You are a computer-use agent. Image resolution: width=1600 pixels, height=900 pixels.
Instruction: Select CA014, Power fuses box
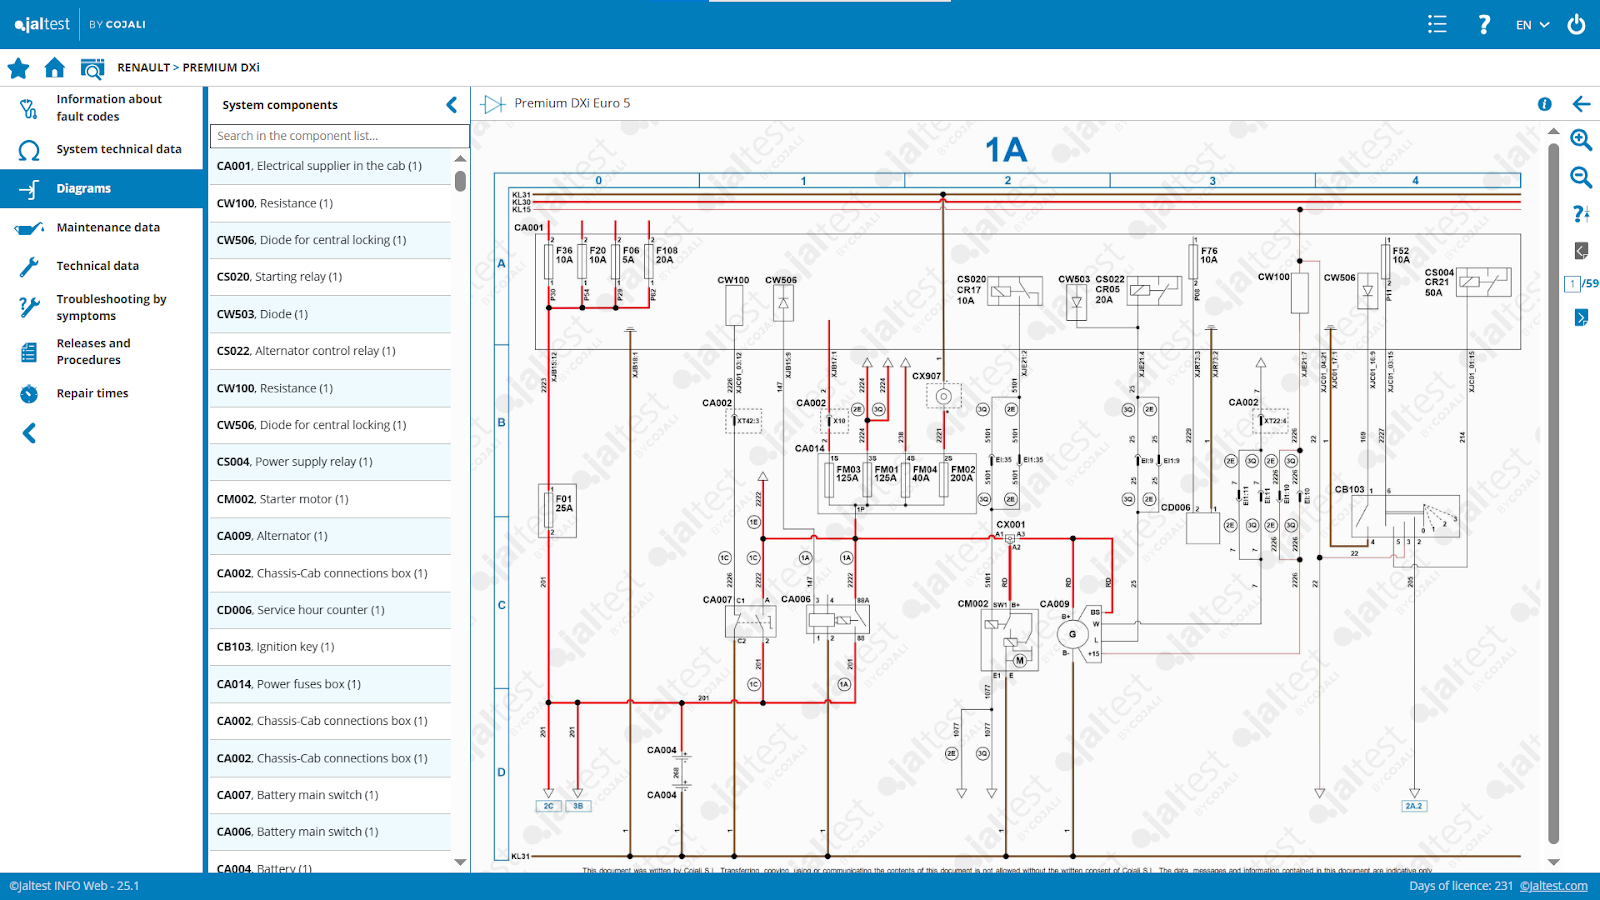330,684
